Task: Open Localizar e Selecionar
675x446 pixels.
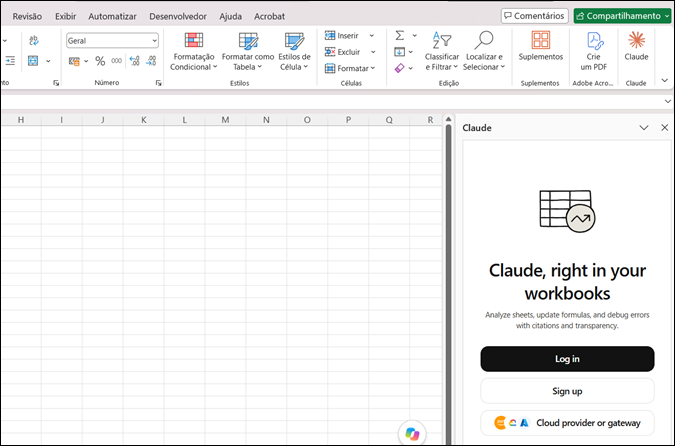Action: pos(483,51)
